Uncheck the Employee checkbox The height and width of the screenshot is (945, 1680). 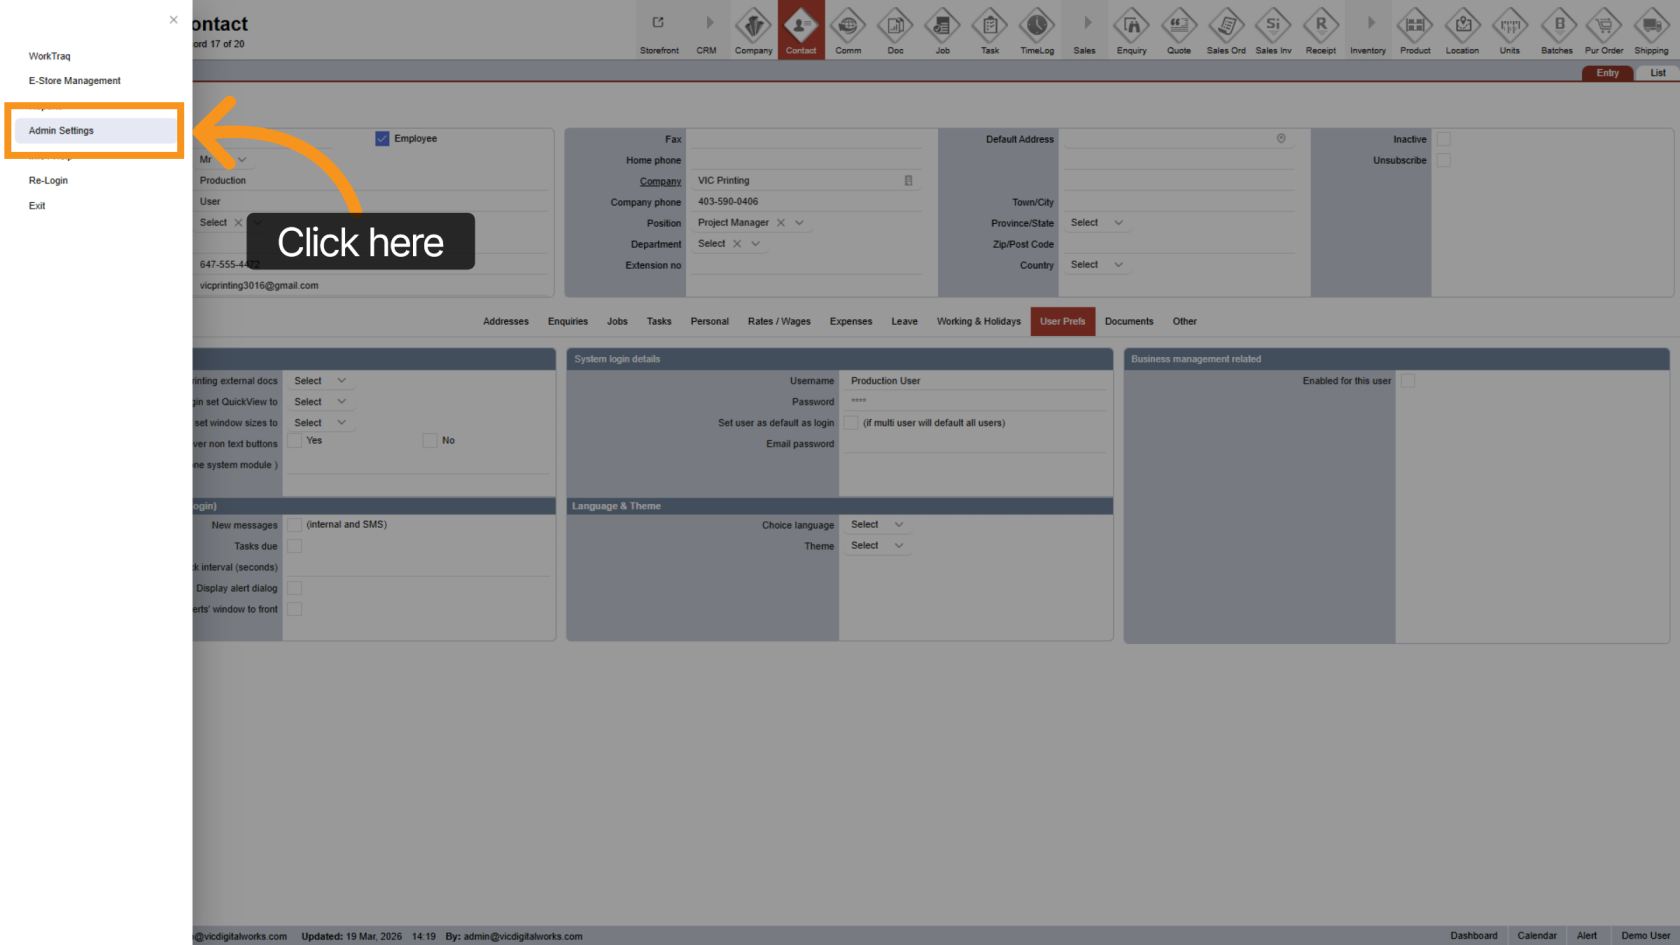click(x=382, y=139)
